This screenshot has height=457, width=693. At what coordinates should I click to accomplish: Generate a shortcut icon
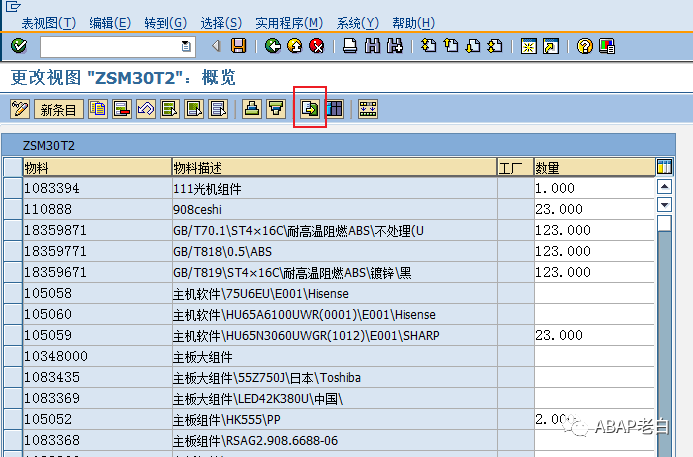coord(551,46)
